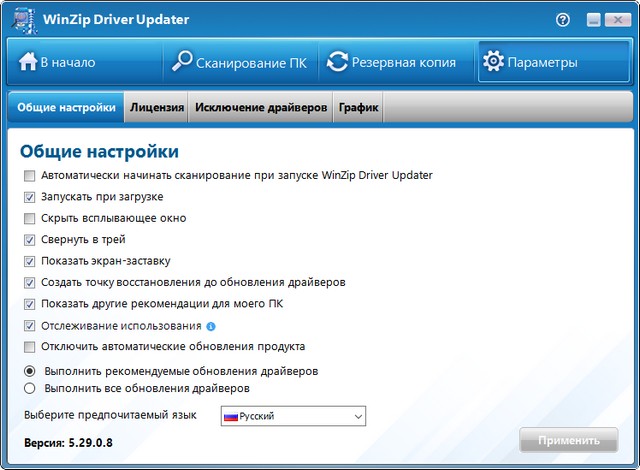Toggle restore point creation checkbox

(29, 283)
